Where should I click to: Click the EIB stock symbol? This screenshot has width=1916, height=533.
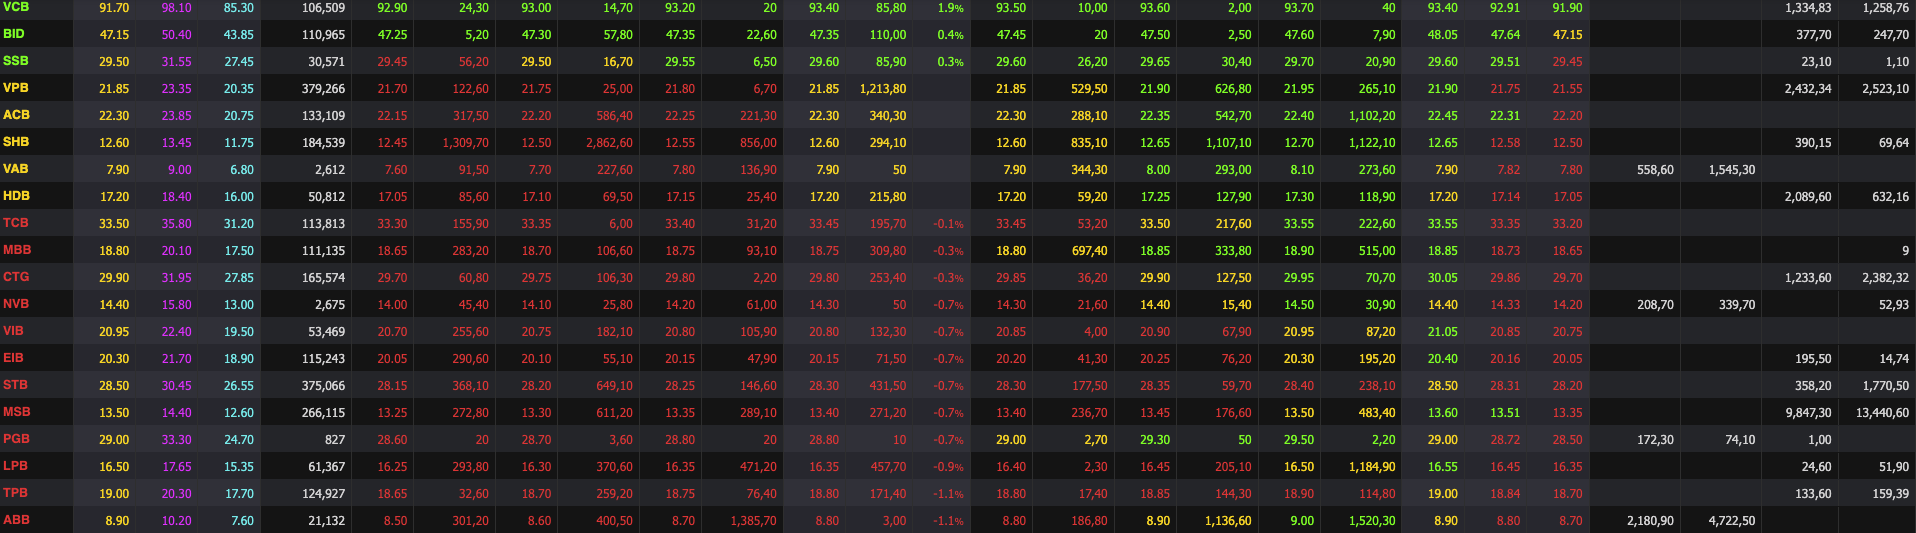(14, 358)
